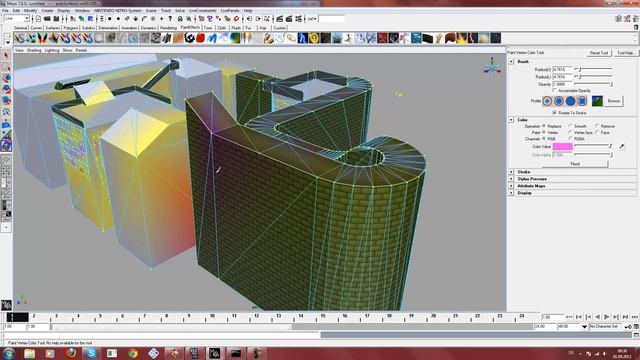
Task: Click the help question mark toolbar icon
Action: point(170,19)
